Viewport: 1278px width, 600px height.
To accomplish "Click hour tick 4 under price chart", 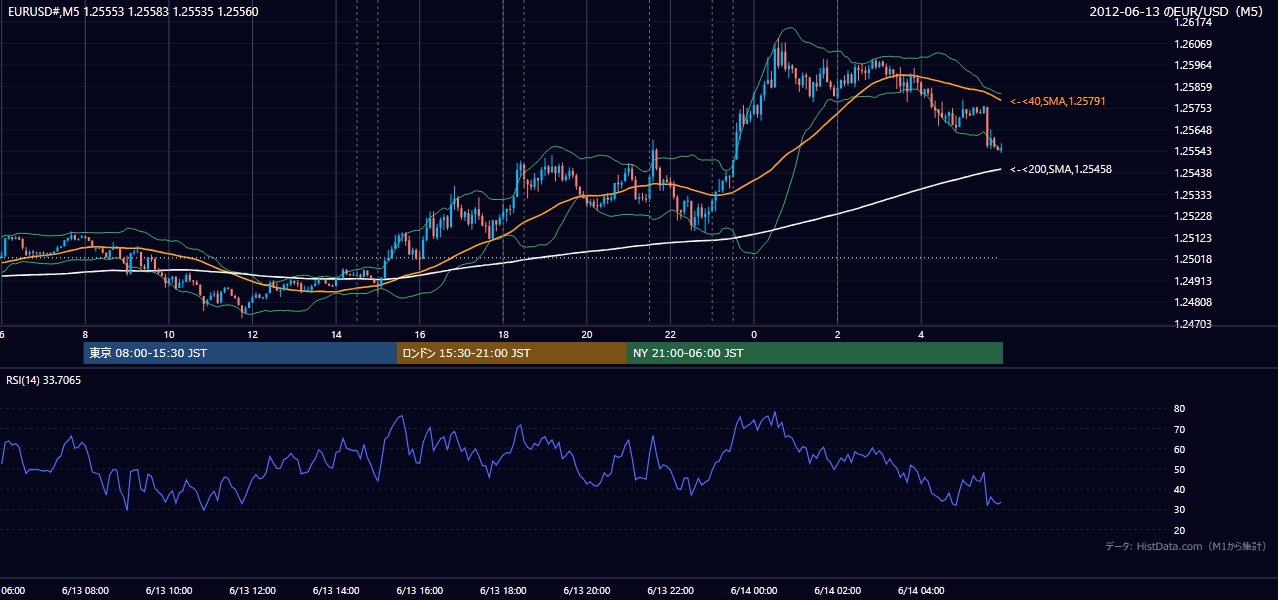I will tap(921, 334).
